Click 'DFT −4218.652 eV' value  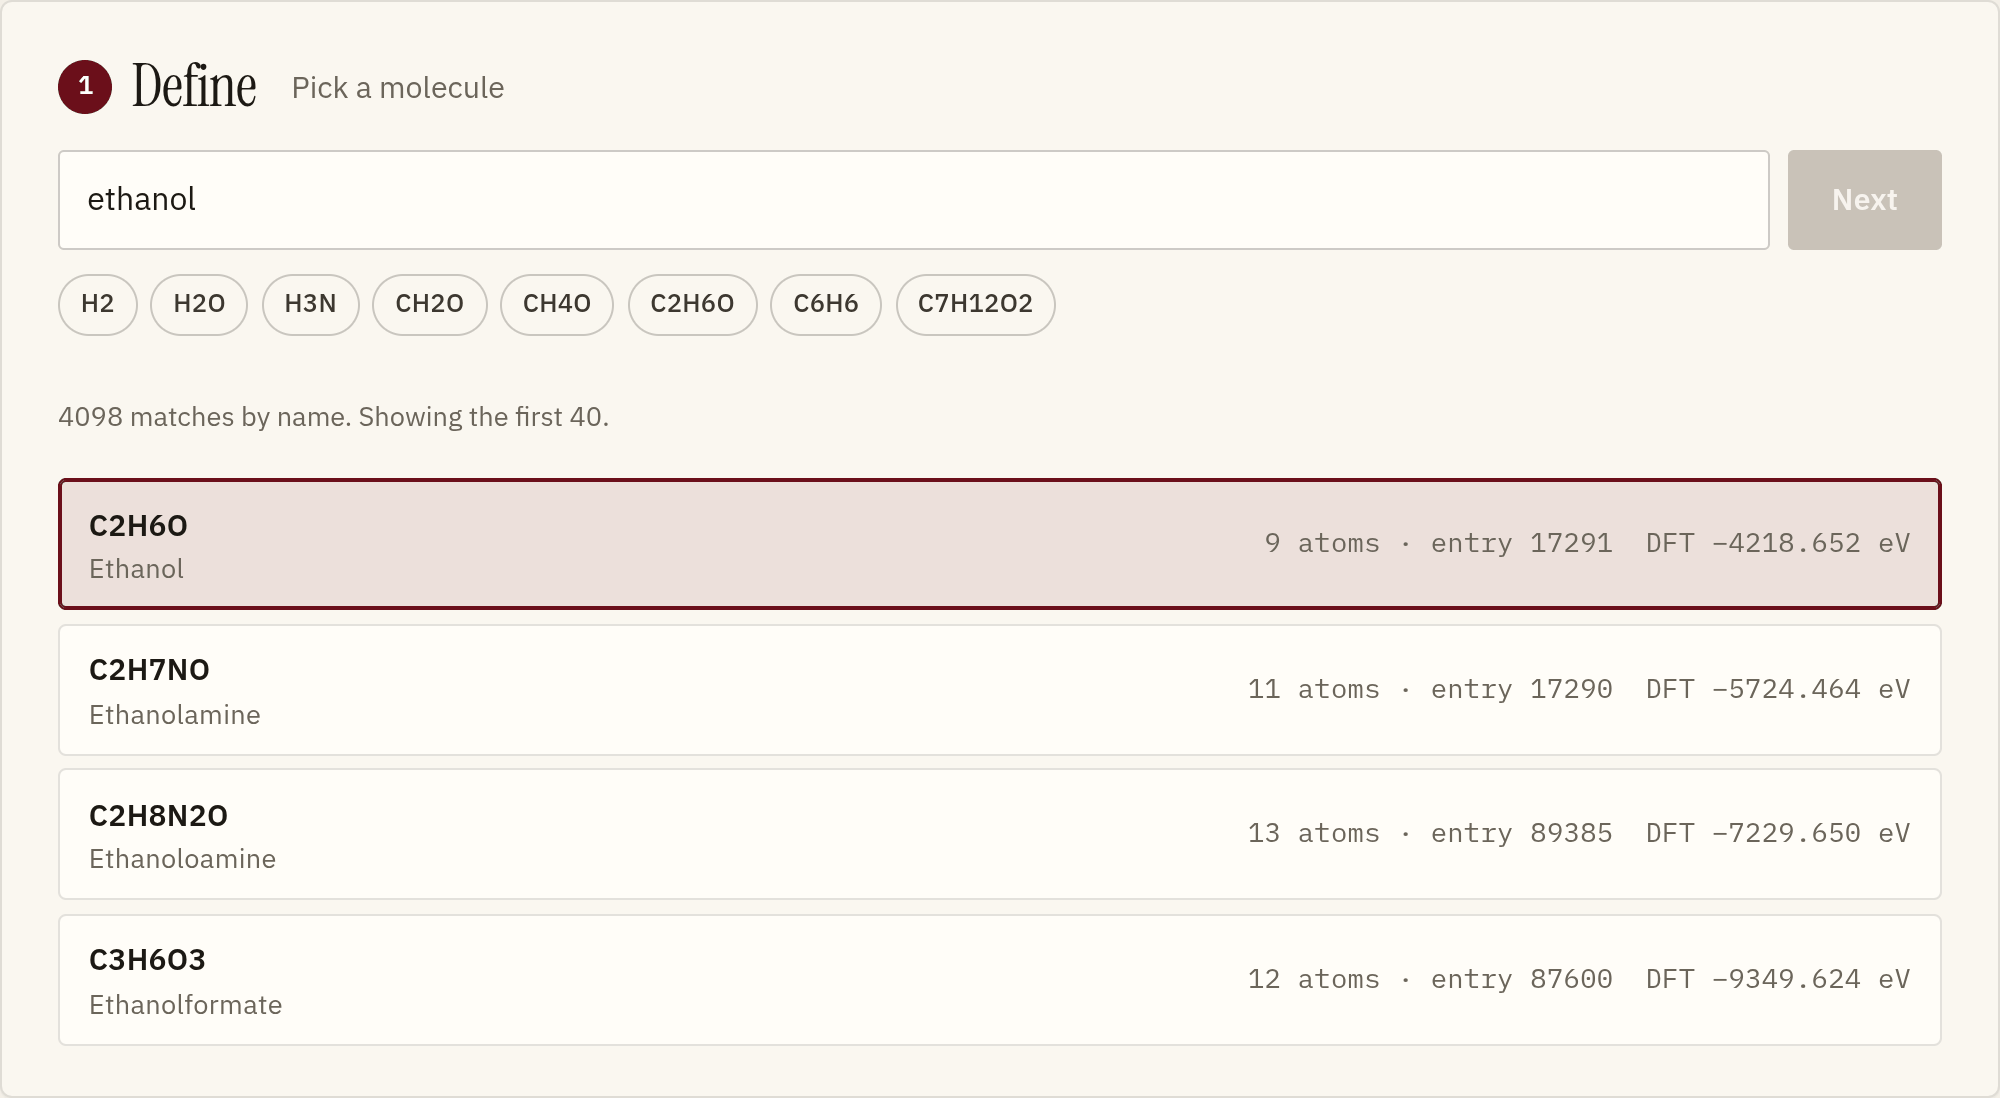(1778, 543)
